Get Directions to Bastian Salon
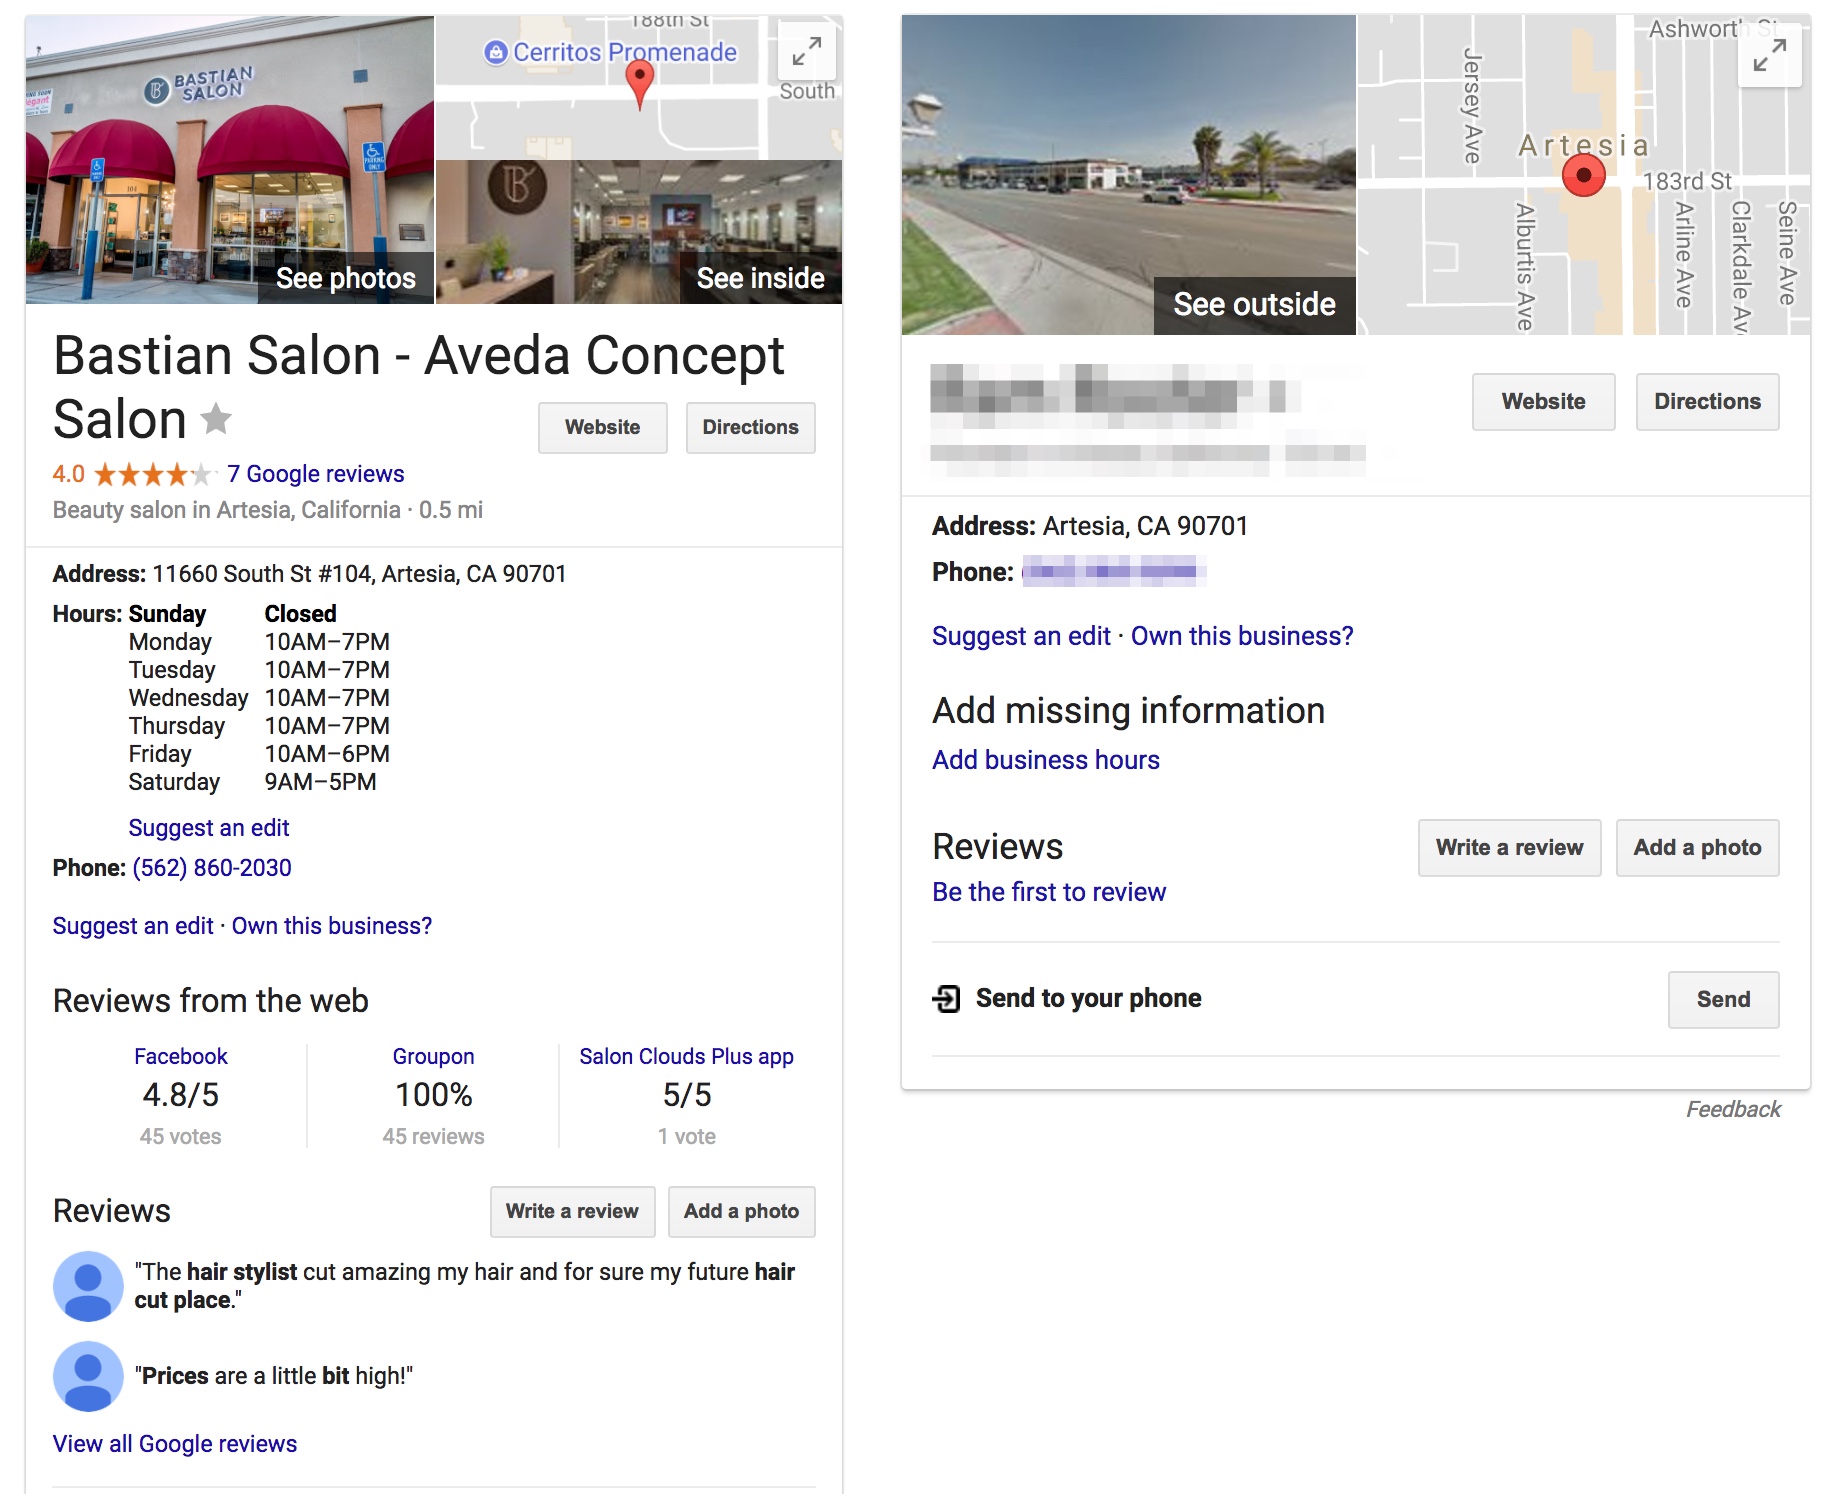 point(750,428)
